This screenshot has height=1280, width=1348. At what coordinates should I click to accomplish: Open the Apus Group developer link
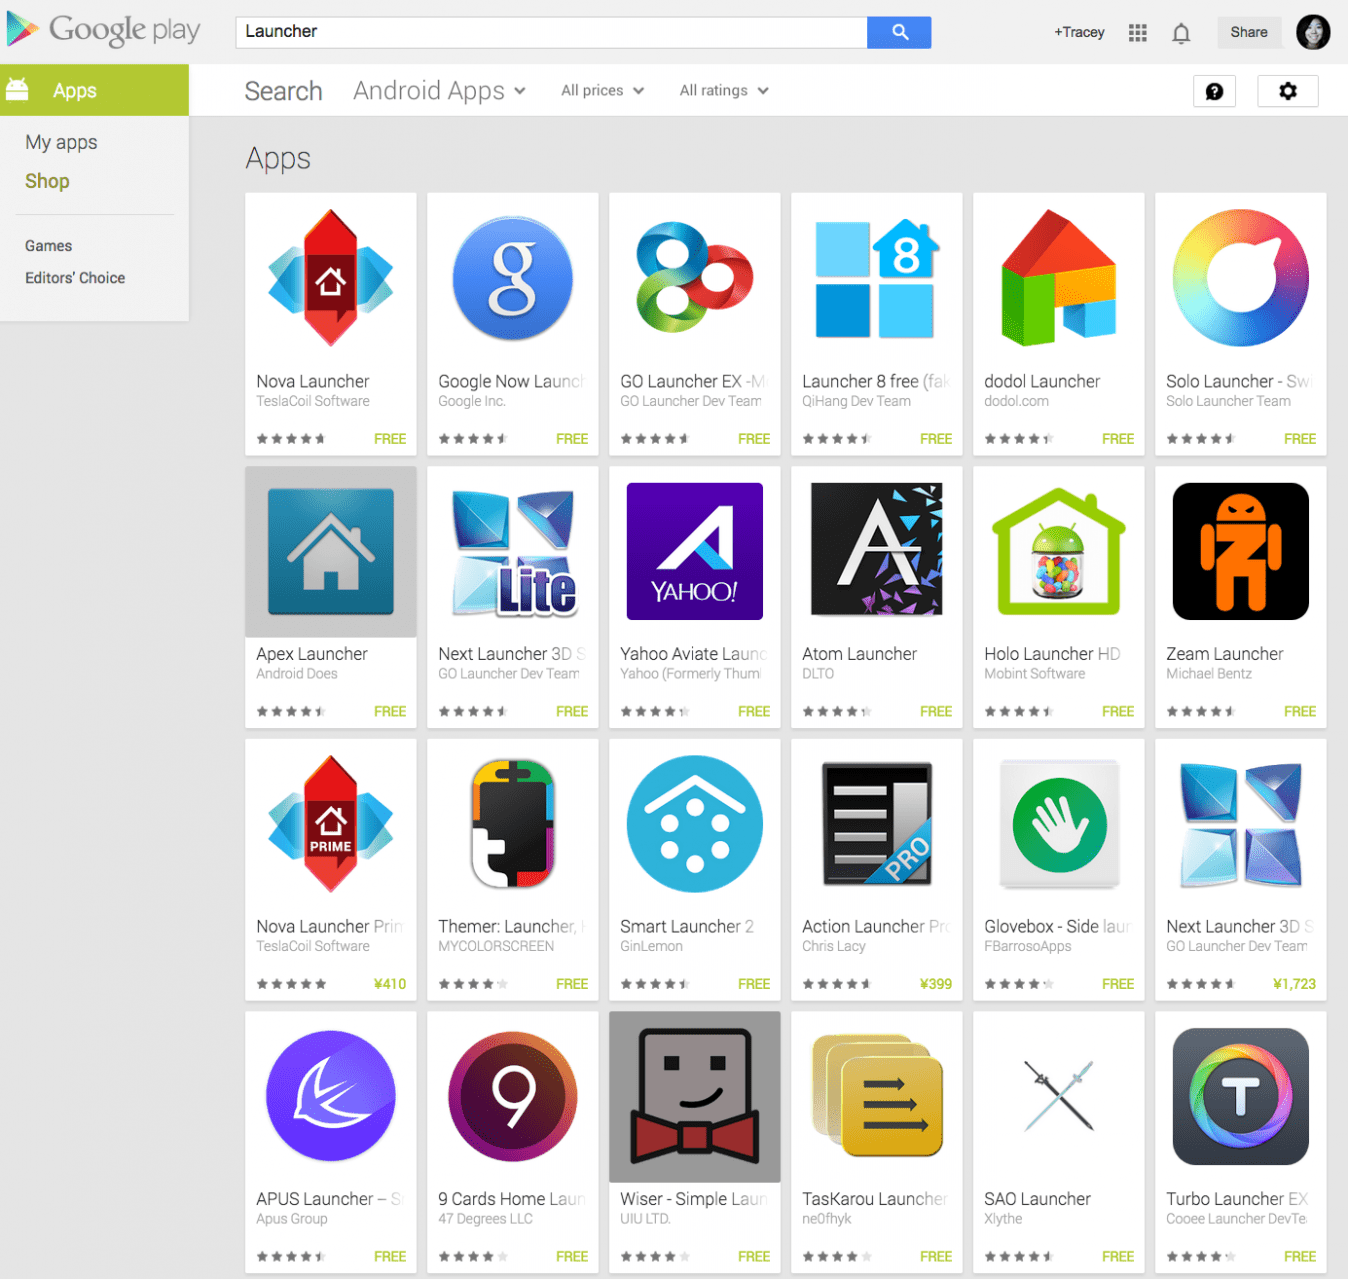pos(292,1219)
